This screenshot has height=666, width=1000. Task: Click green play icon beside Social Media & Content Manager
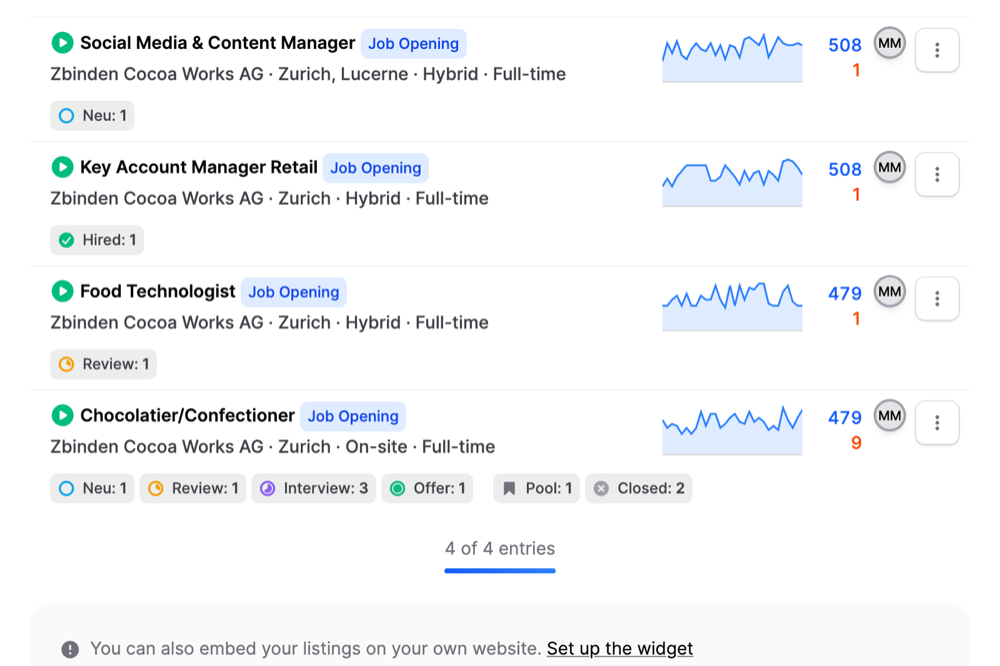(62, 43)
